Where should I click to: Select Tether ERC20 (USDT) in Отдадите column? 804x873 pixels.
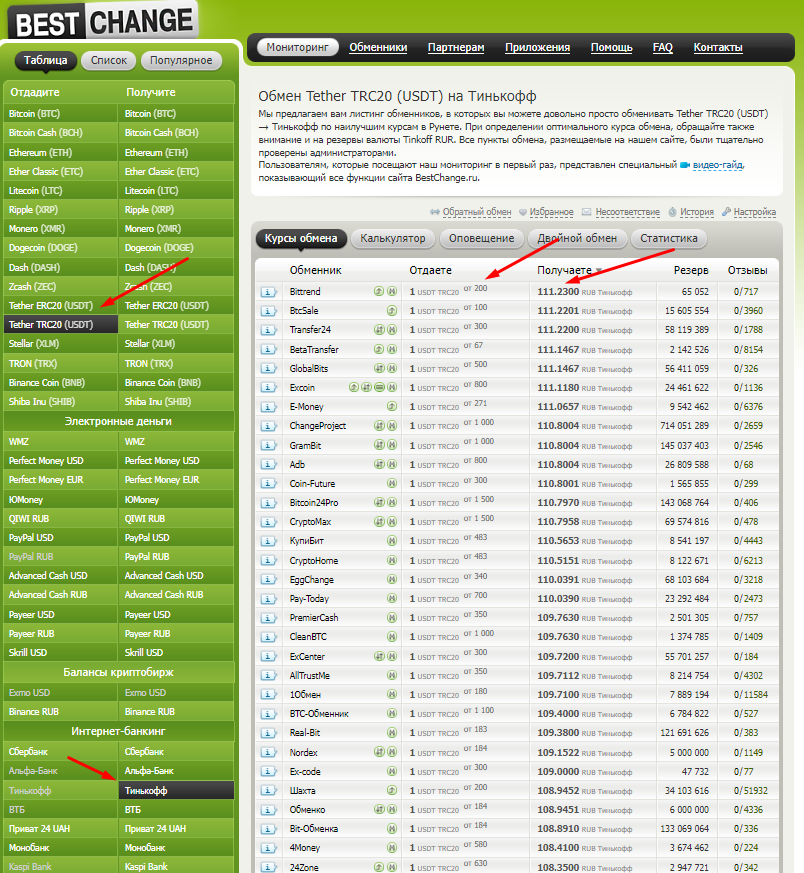coord(61,306)
